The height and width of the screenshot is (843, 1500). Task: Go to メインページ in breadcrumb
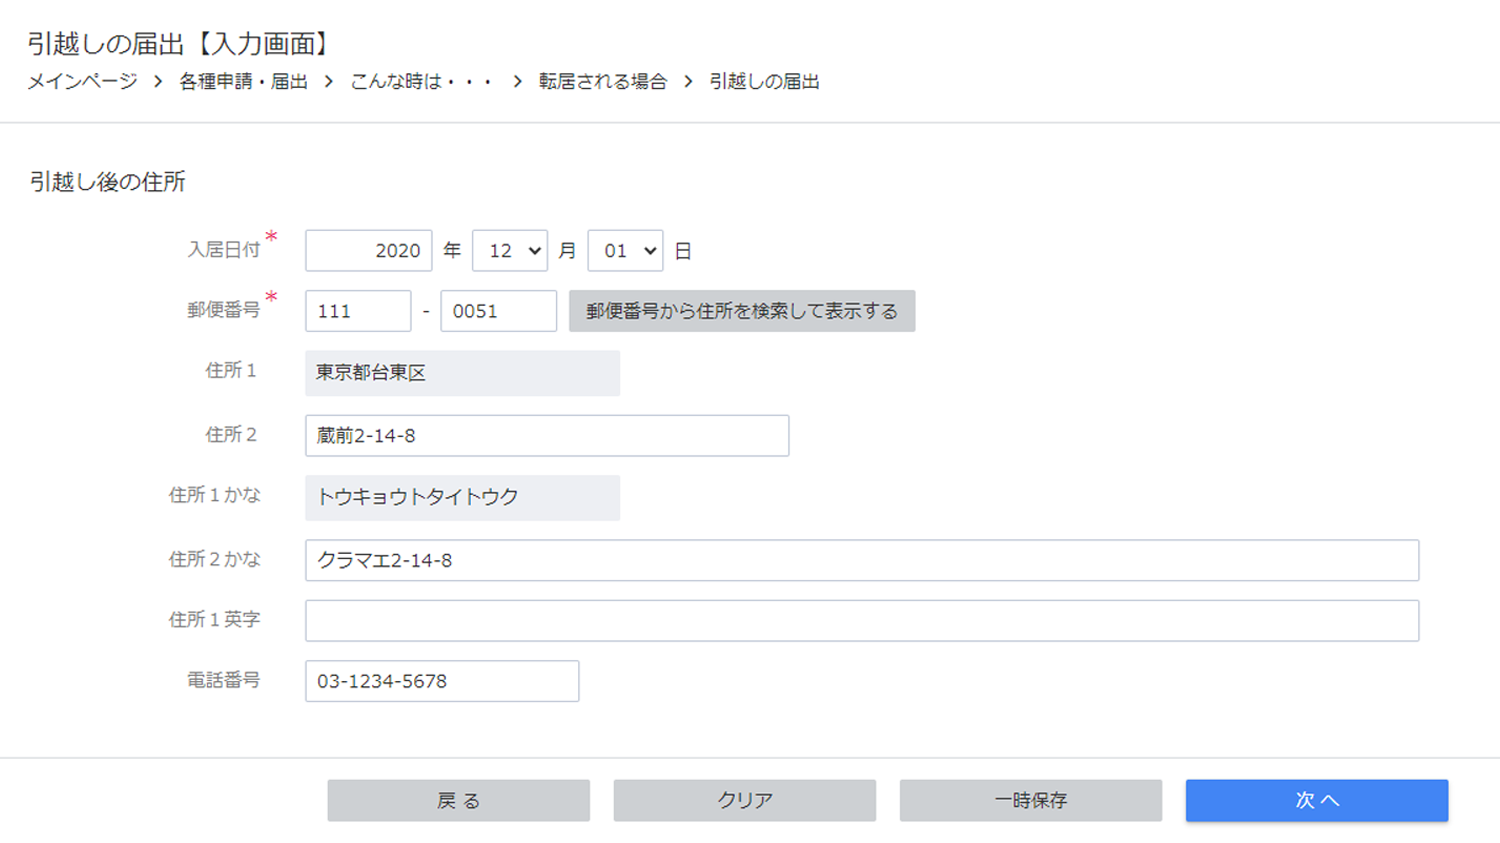pyautogui.click(x=82, y=82)
